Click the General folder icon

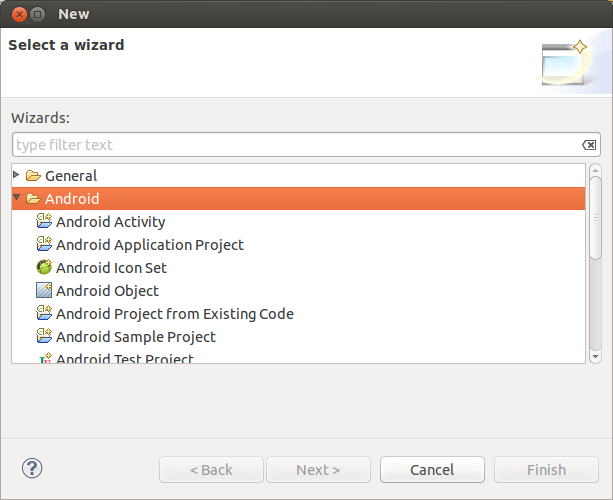pyautogui.click(x=33, y=176)
